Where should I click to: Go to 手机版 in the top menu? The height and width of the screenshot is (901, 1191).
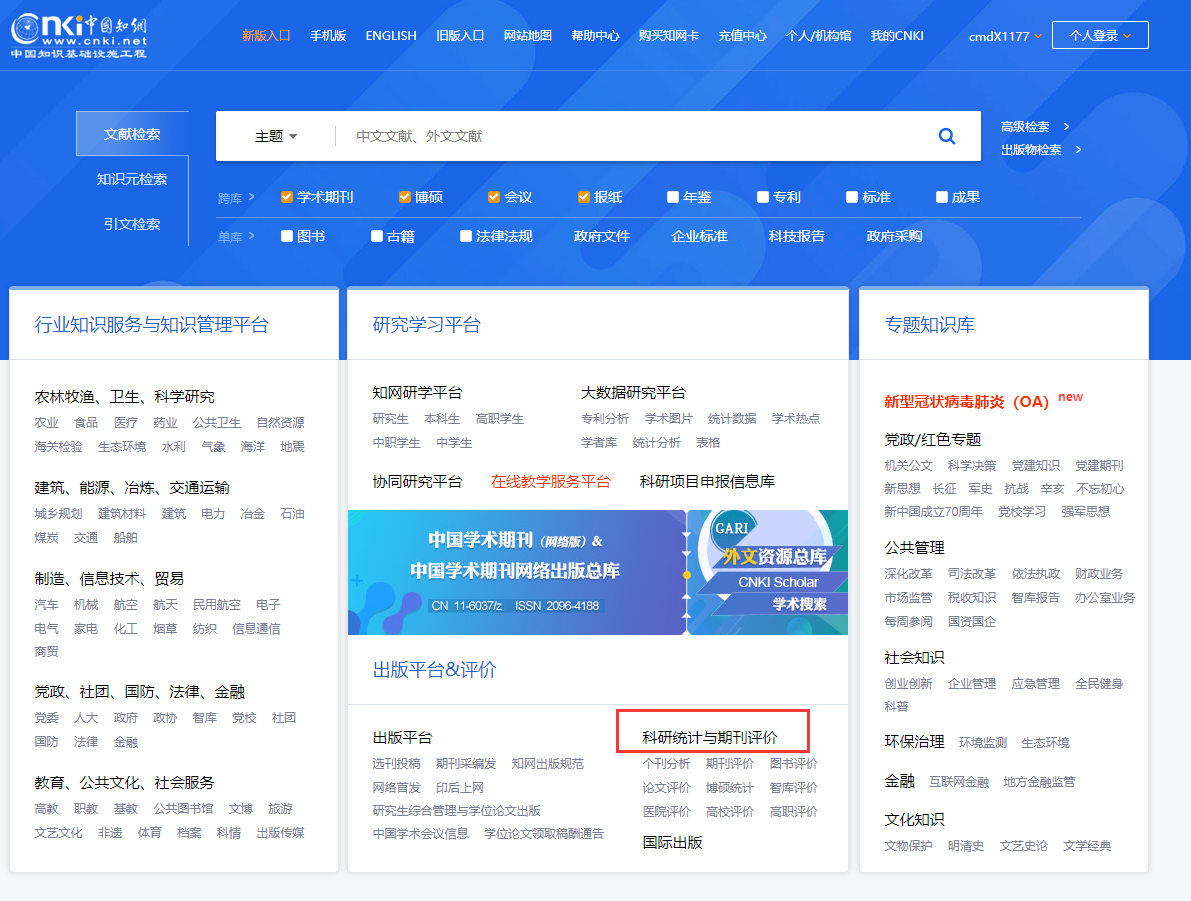tap(328, 36)
